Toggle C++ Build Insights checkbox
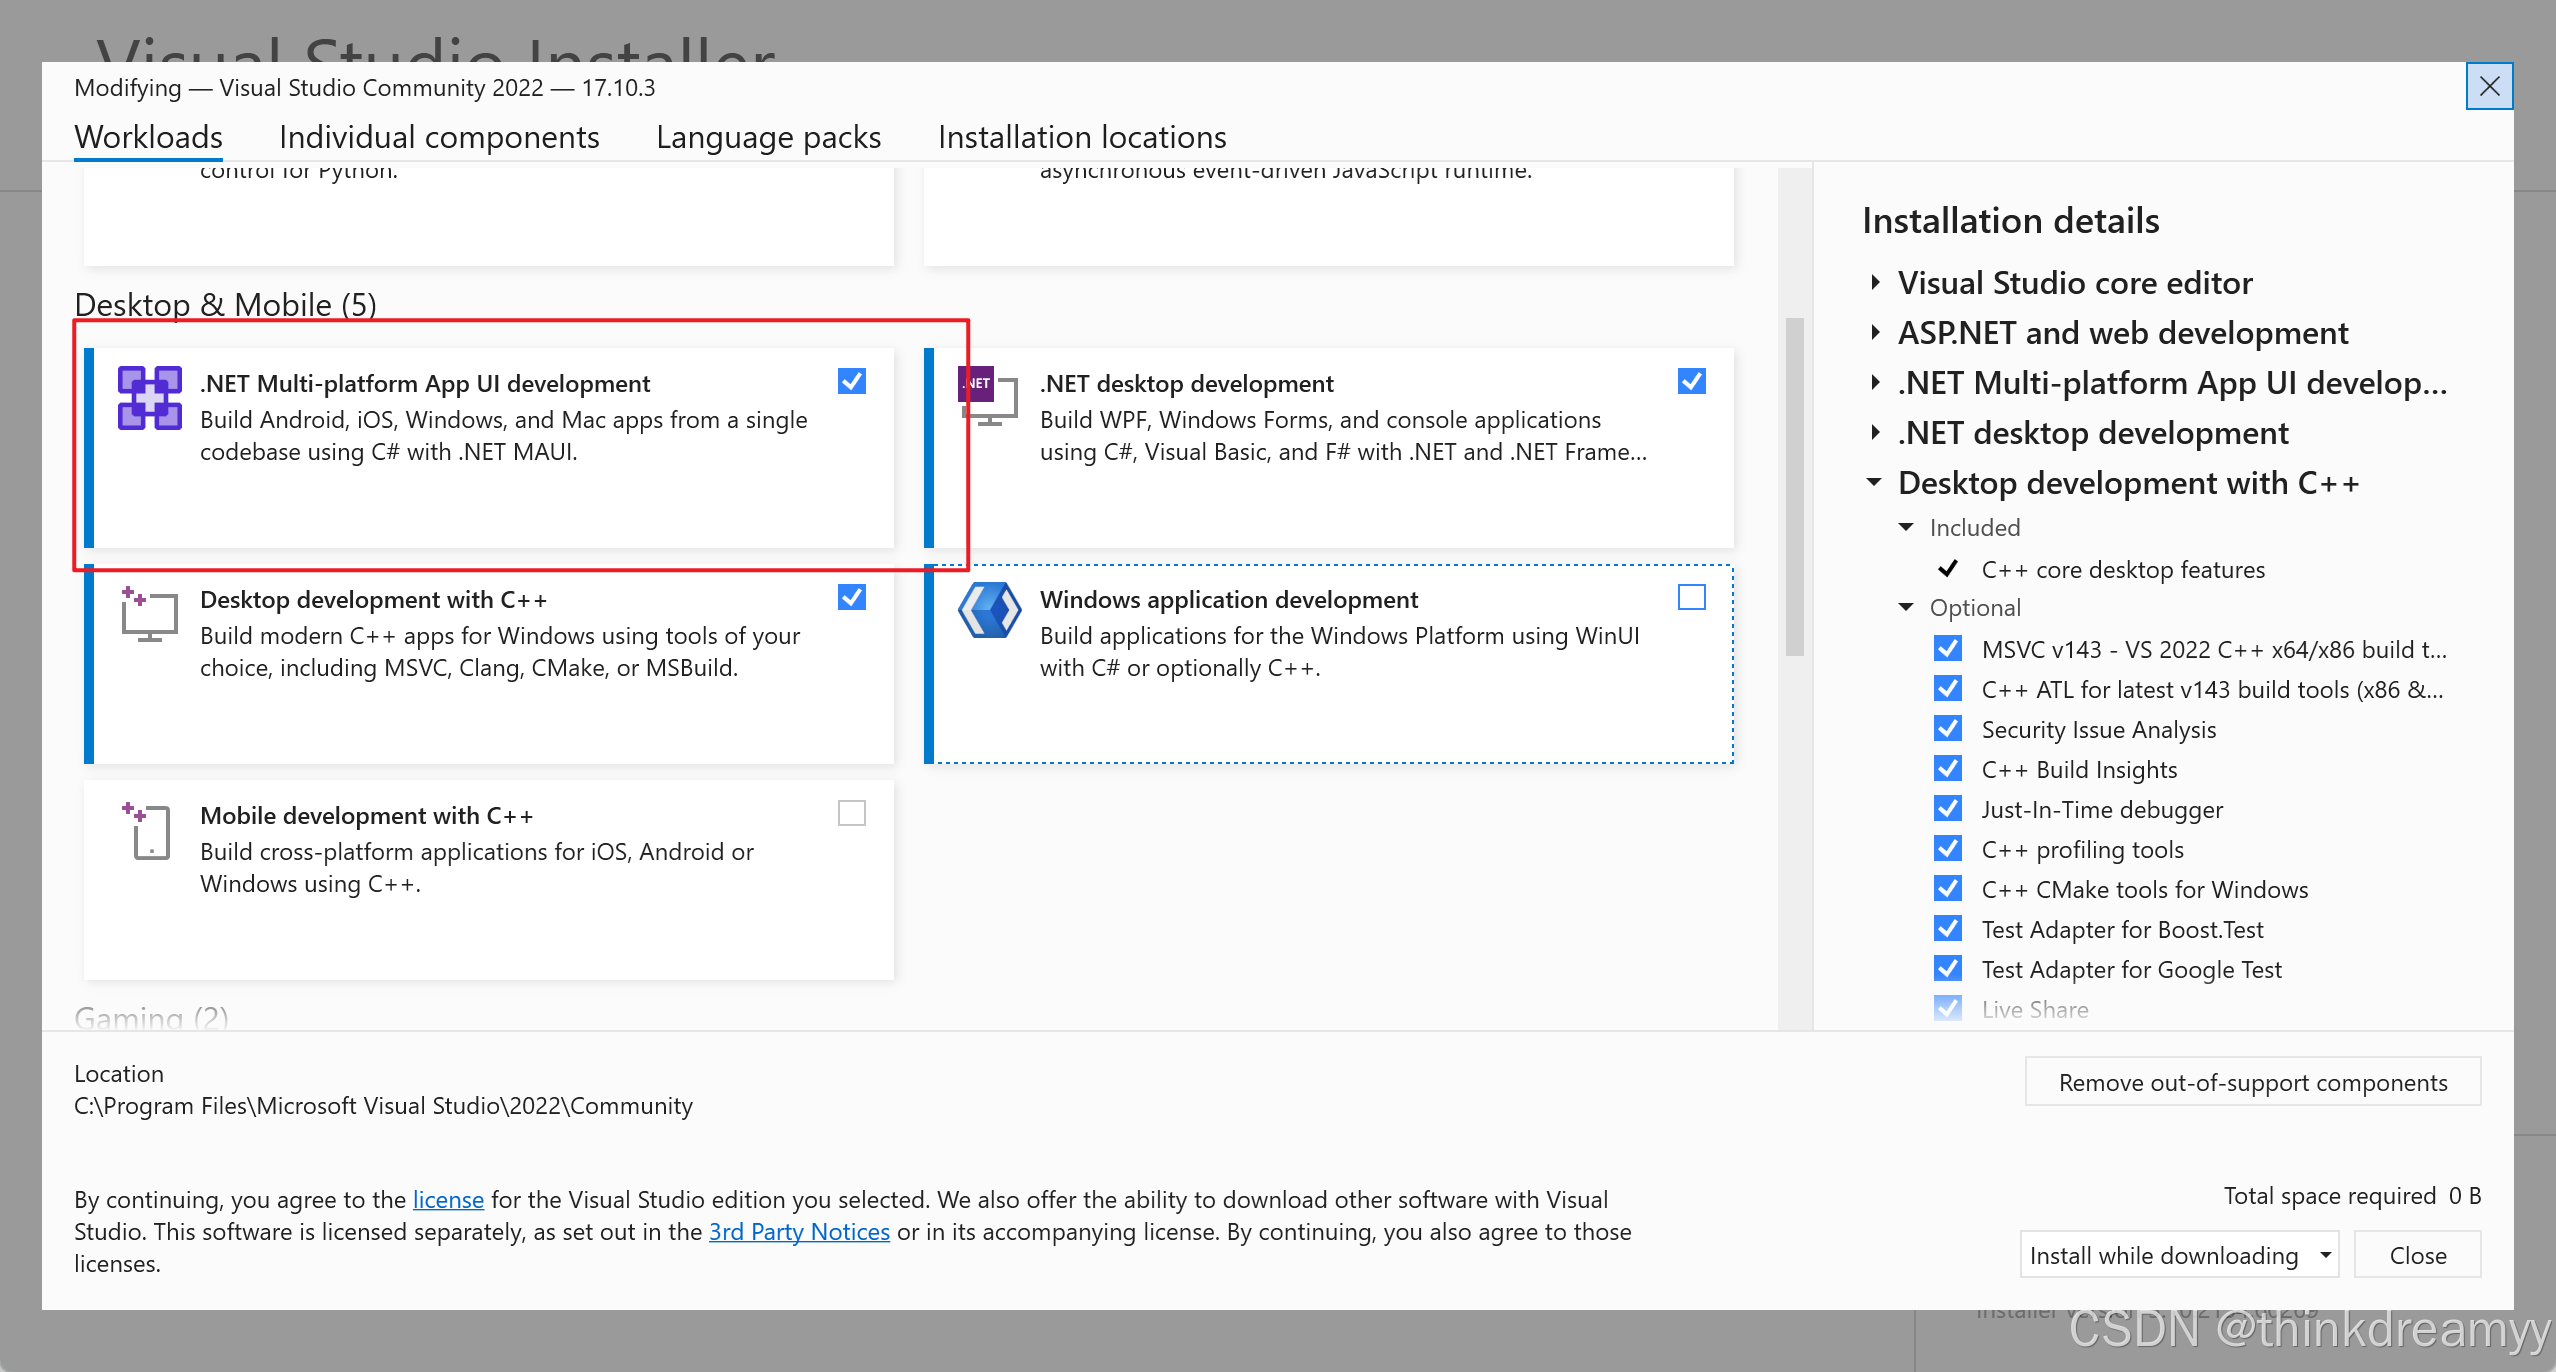The width and height of the screenshot is (2556, 1372). point(1948,769)
